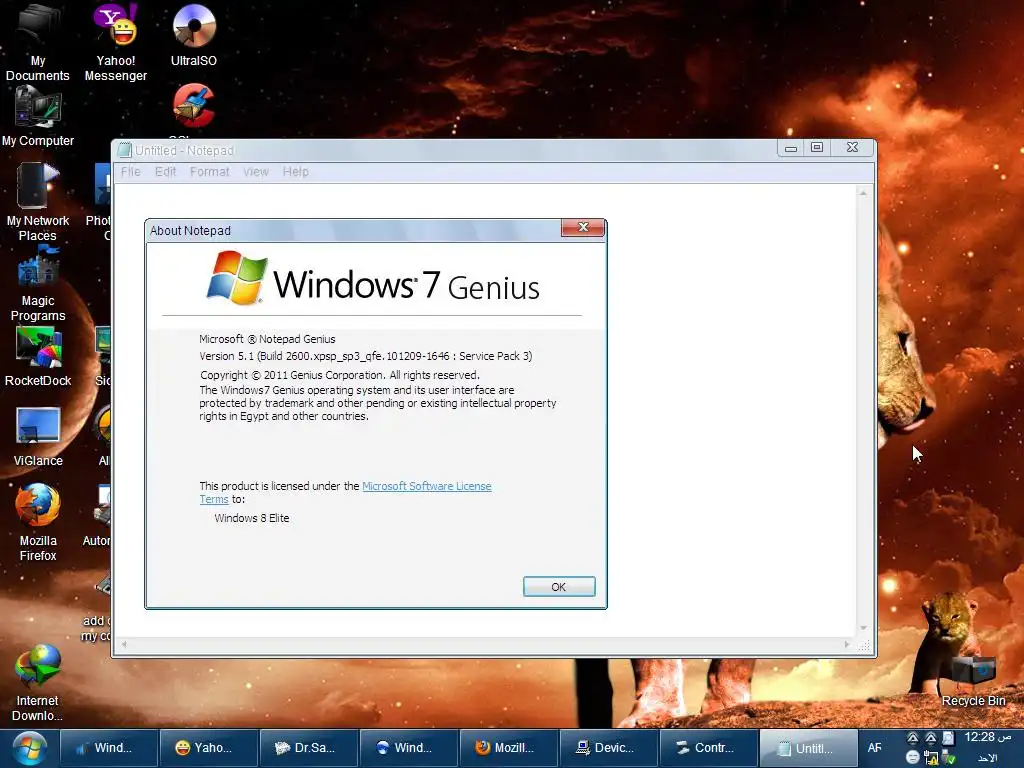Switch to the Contr... taskbar button
Image resolution: width=1024 pixels, height=768 pixels.
tap(709, 748)
